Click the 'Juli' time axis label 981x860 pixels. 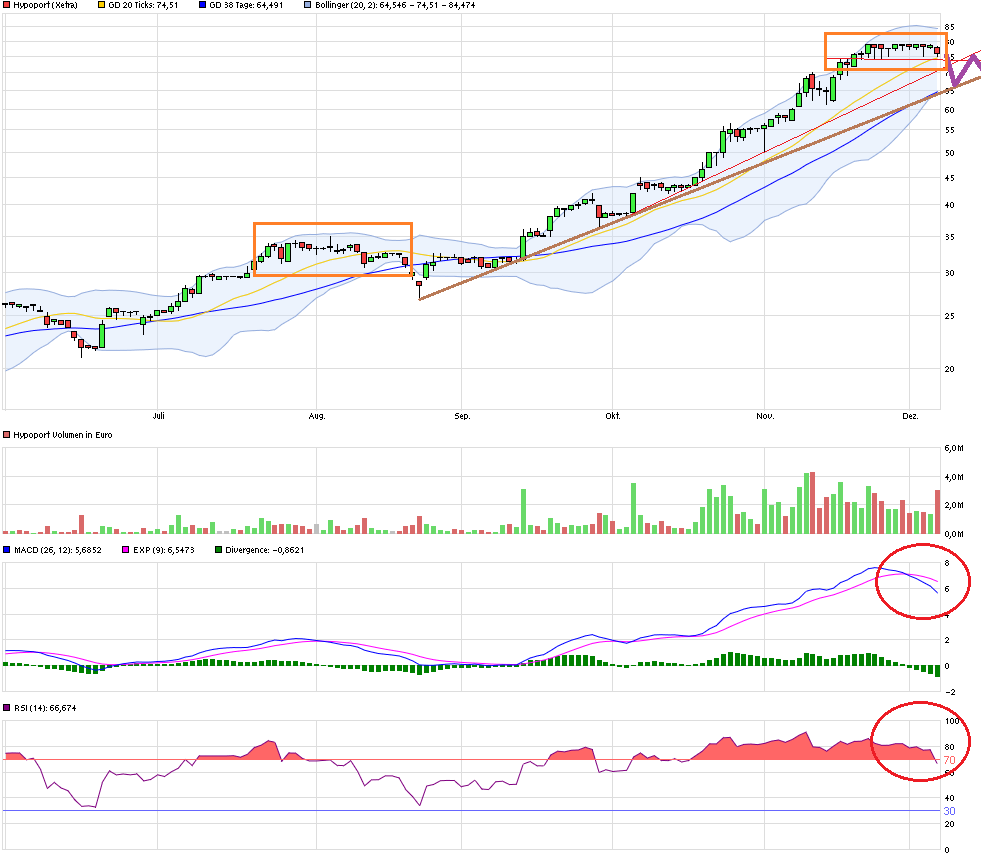pyautogui.click(x=158, y=416)
